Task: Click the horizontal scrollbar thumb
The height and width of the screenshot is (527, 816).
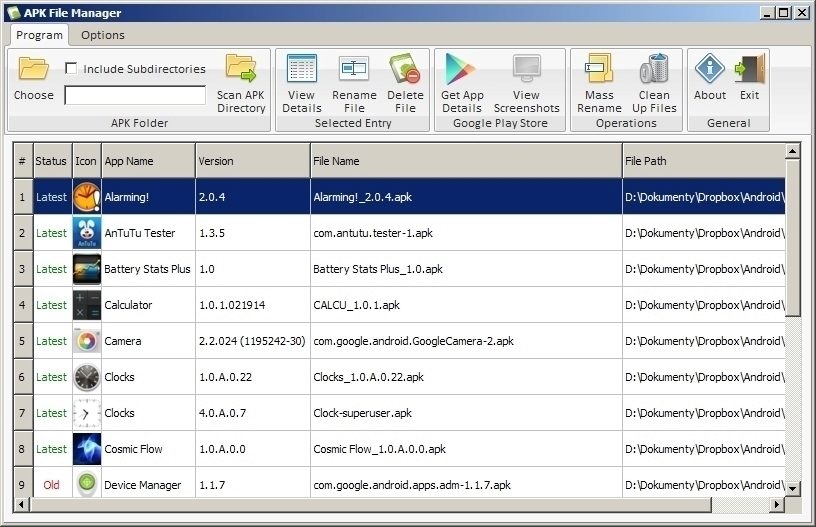Action: click(371, 504)
